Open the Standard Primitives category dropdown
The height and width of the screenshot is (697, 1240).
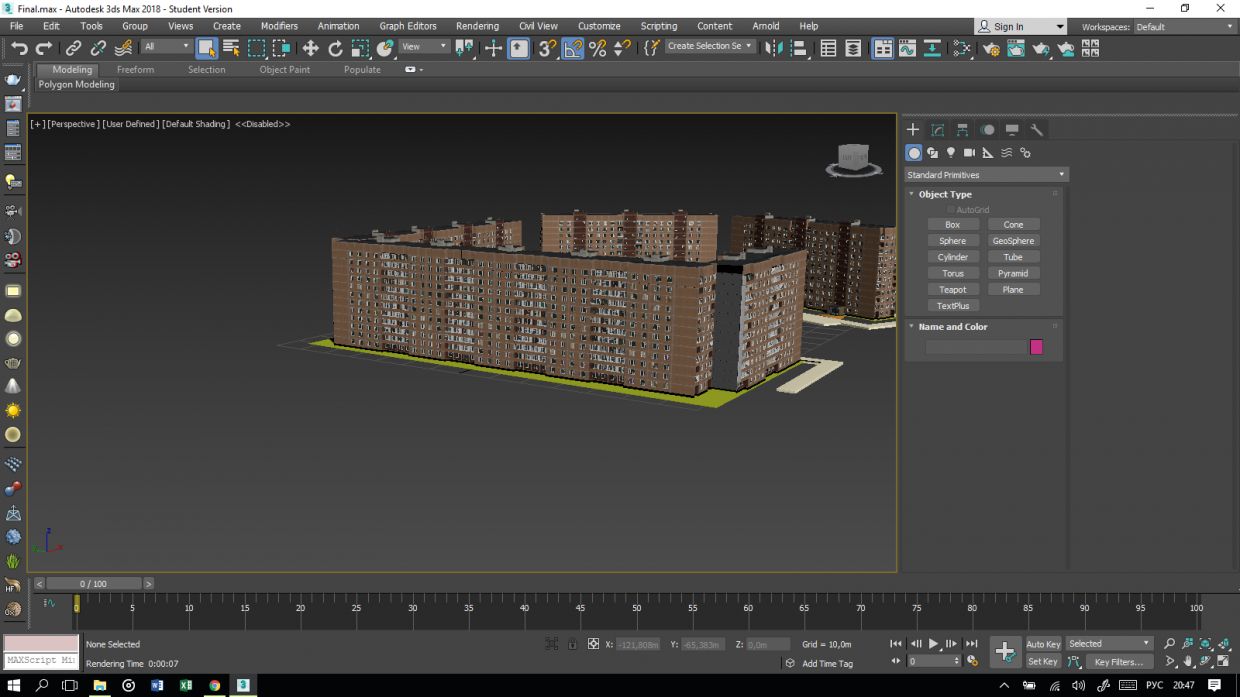click(x=986, y=175)
